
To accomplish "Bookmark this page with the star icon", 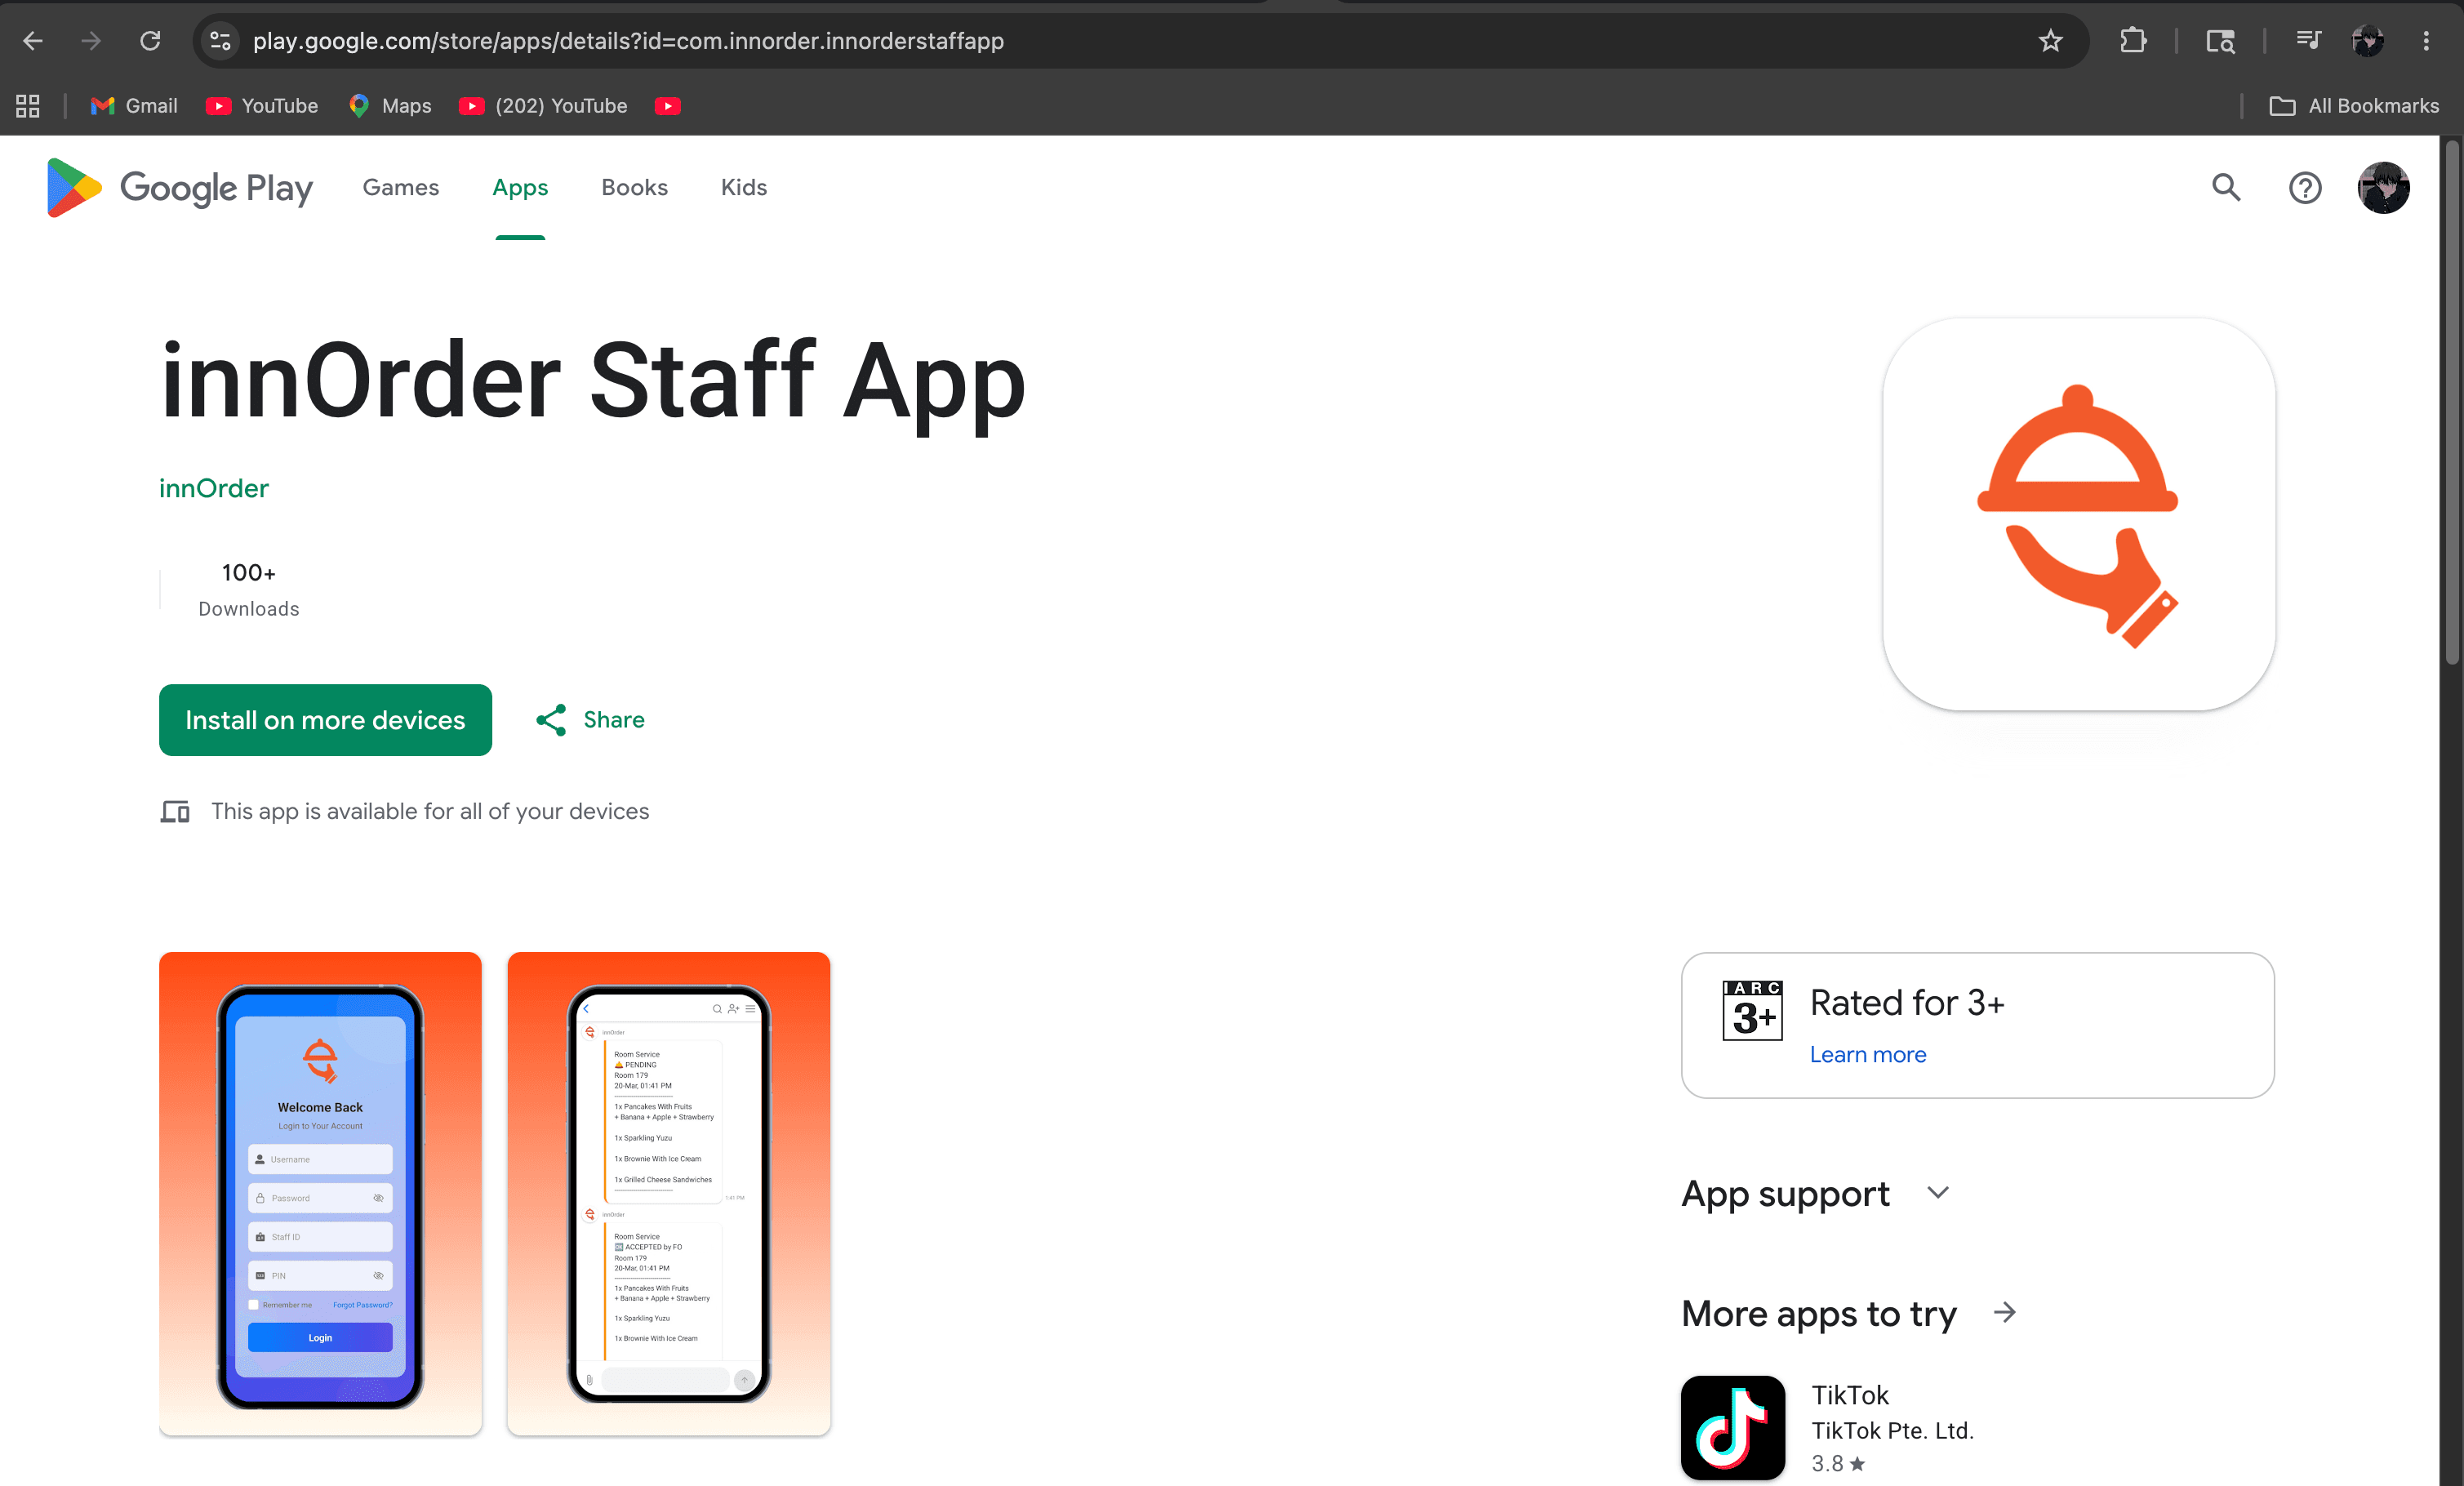I will pyautogui.click(x=2050, y=41).
